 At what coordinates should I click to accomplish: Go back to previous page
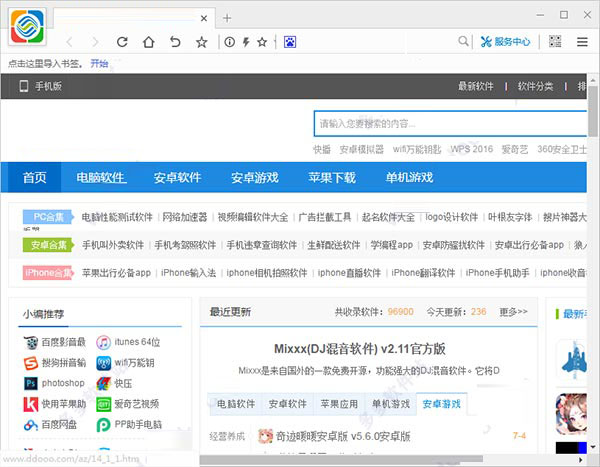pos(69,42)
